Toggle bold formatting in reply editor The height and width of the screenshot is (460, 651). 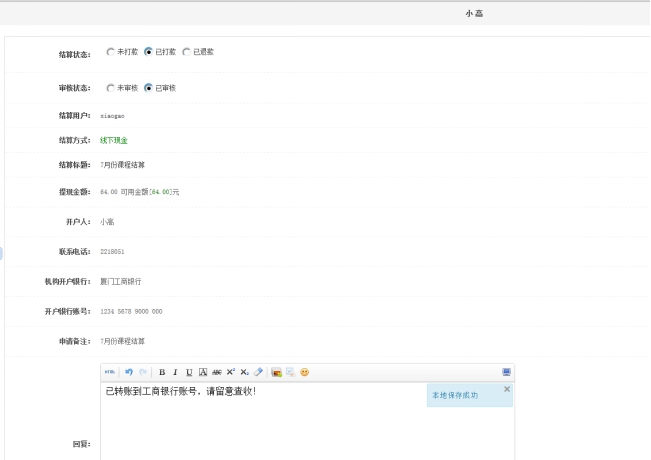click(x=162, y=372)
